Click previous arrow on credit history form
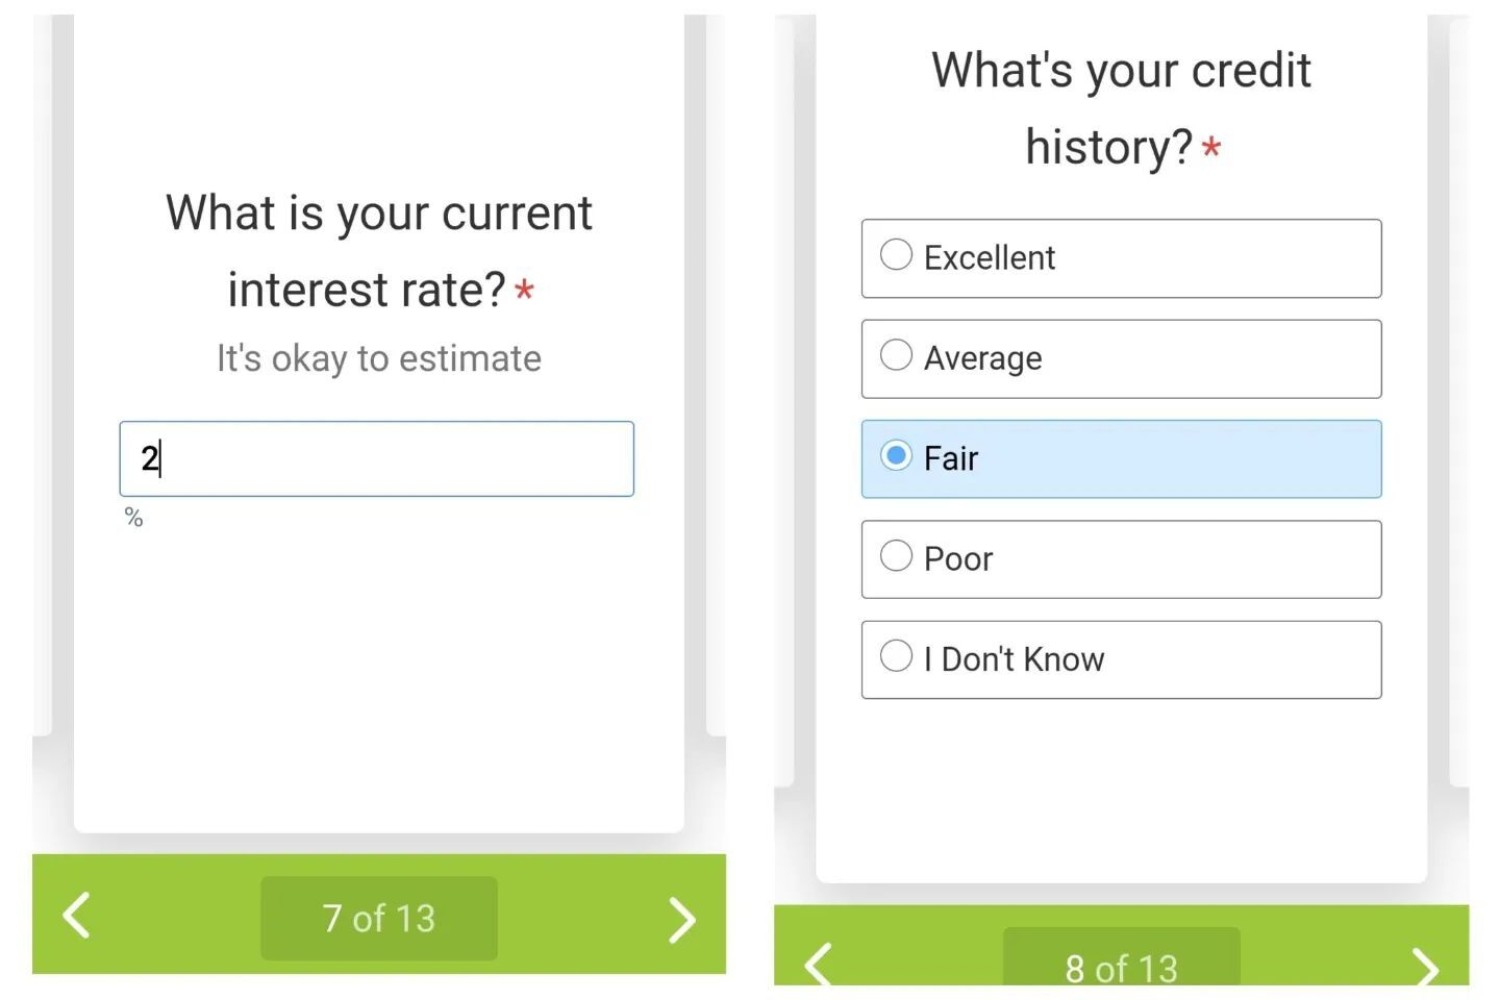Viewport: 1500px width, 1000px height. tap(818, 964)
